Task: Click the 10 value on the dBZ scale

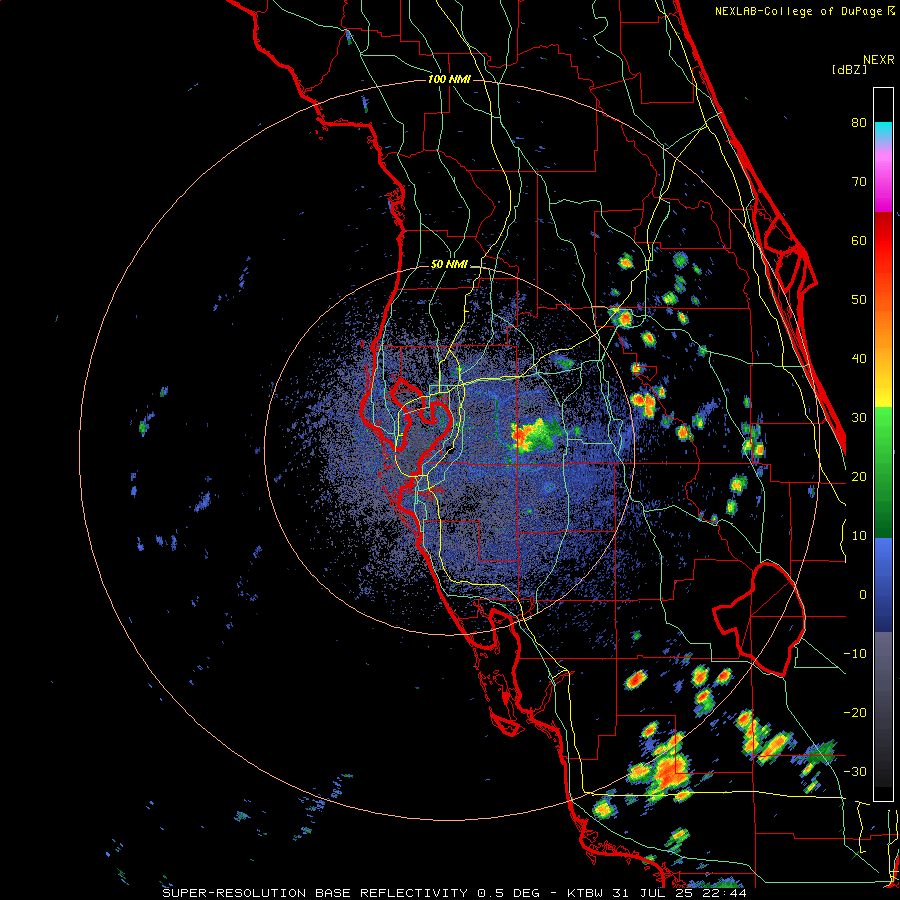Action: click(x=859, y=536)
